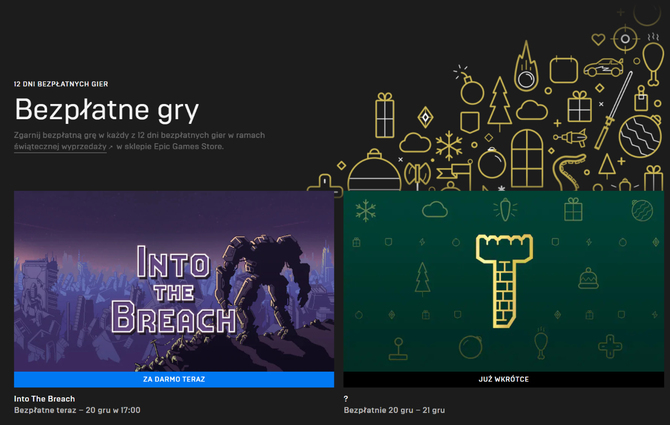Click the 'Bezpłatne gry' heading
Image resolution: width=670 pixels, height=425 pixels.
point(106,110)
